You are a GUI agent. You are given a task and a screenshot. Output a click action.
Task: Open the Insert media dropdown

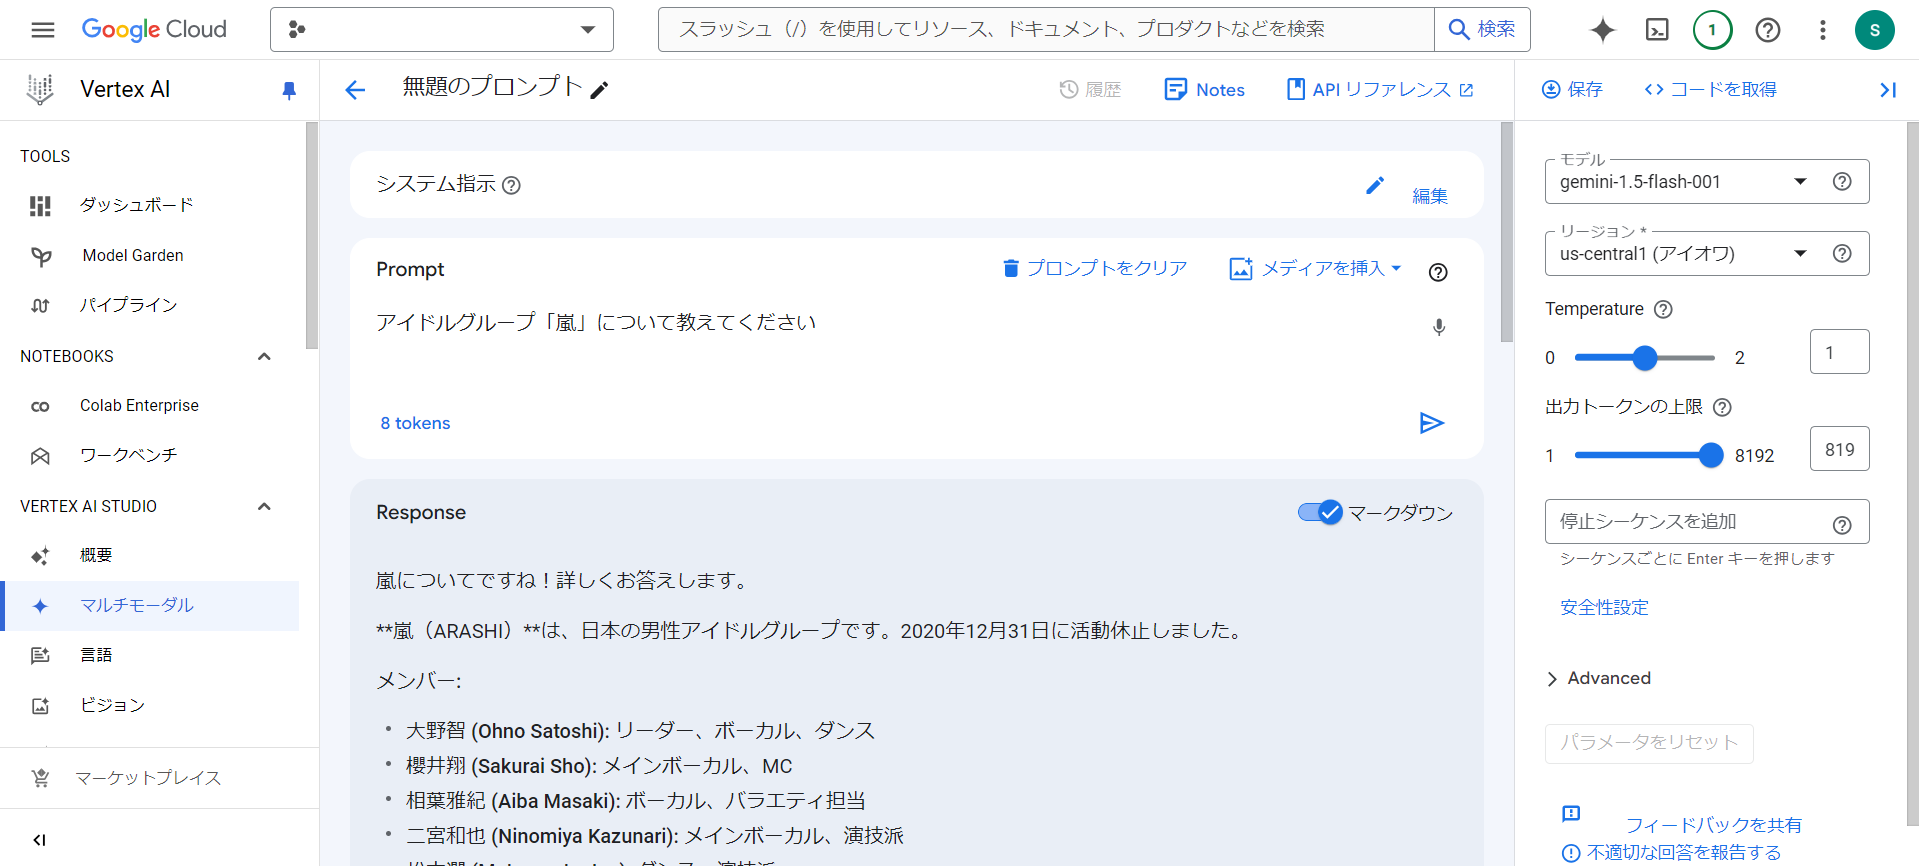[1315, 268]
